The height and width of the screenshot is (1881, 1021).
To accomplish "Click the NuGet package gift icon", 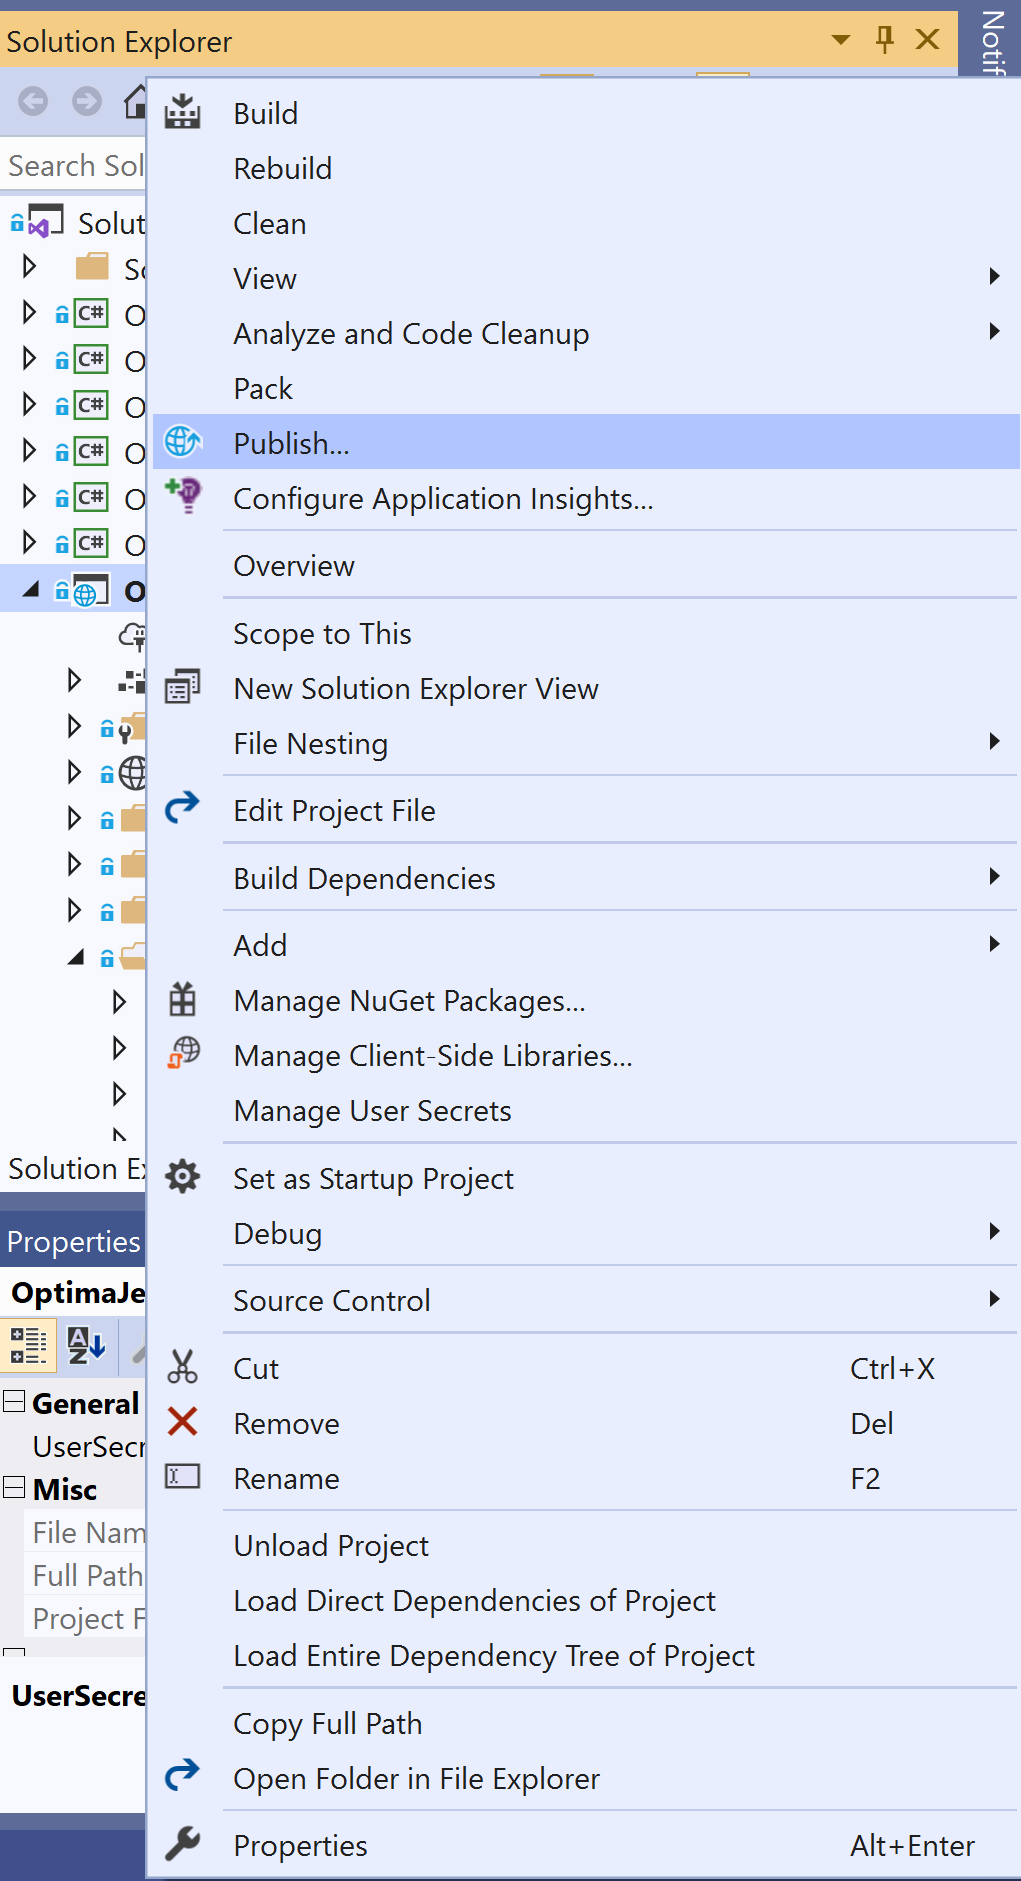I will [x=182, y=1000].
